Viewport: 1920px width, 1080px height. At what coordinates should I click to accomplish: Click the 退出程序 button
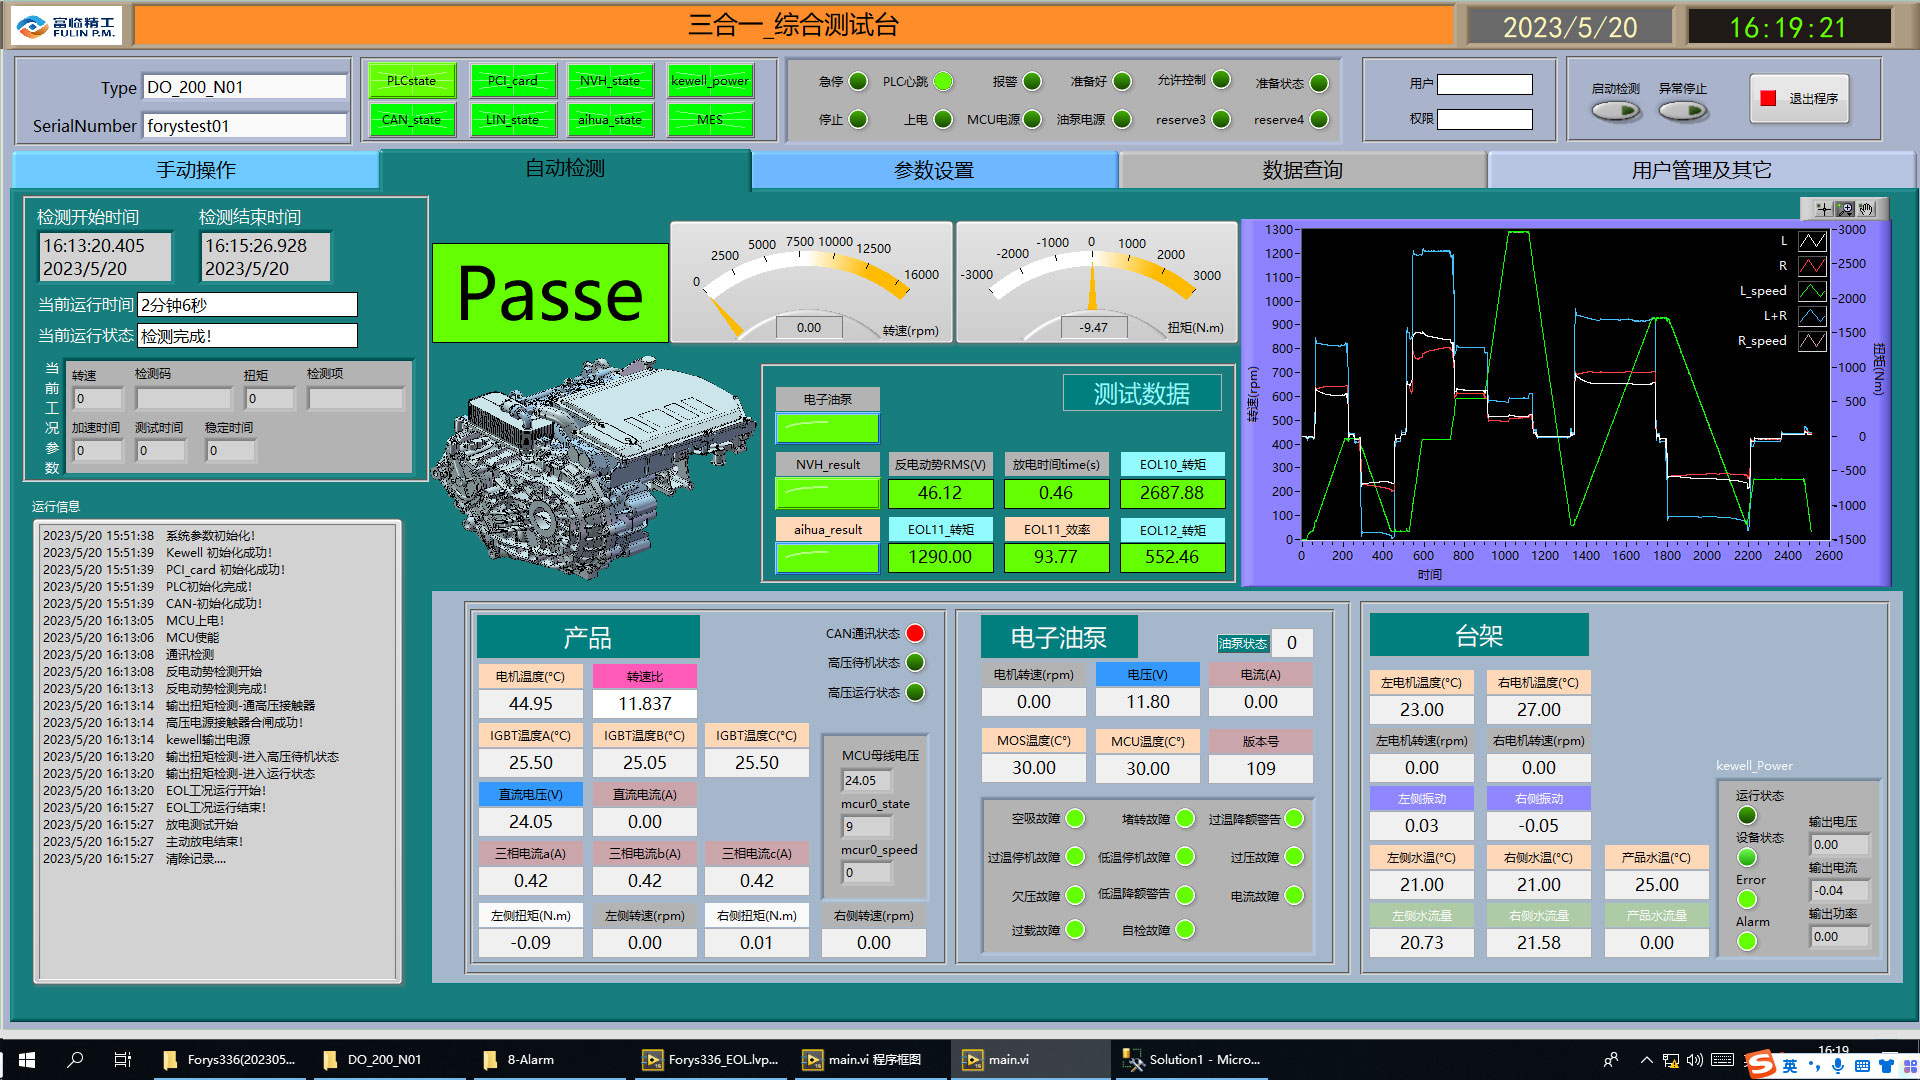pyautogui.click(x=1800, y=98)
